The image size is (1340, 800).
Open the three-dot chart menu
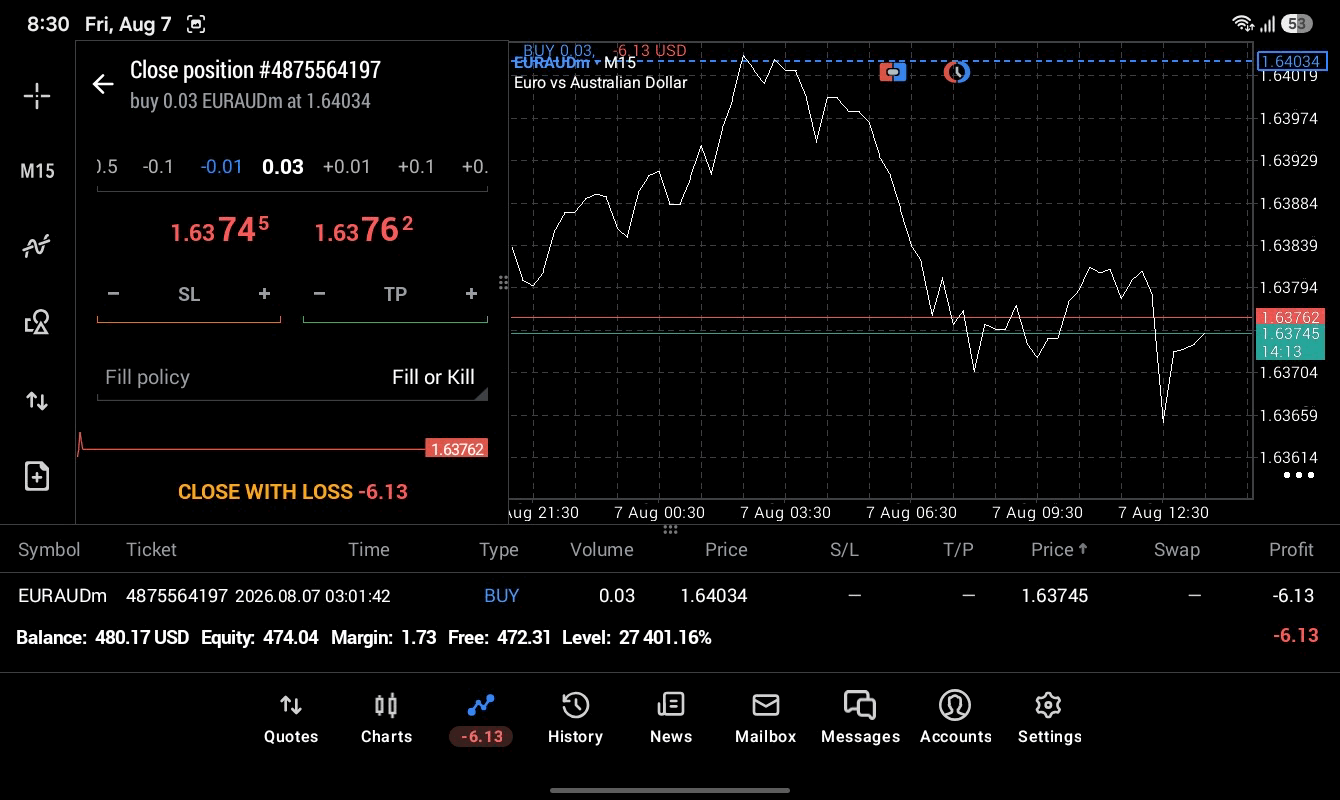1298,475
